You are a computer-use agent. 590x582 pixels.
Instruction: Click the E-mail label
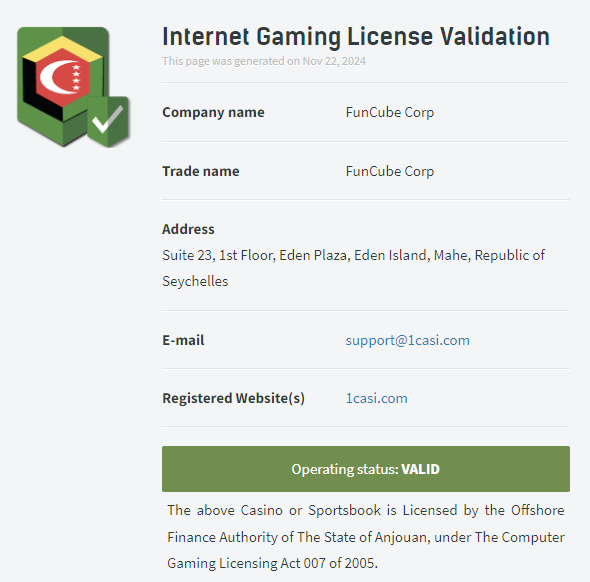183,340
